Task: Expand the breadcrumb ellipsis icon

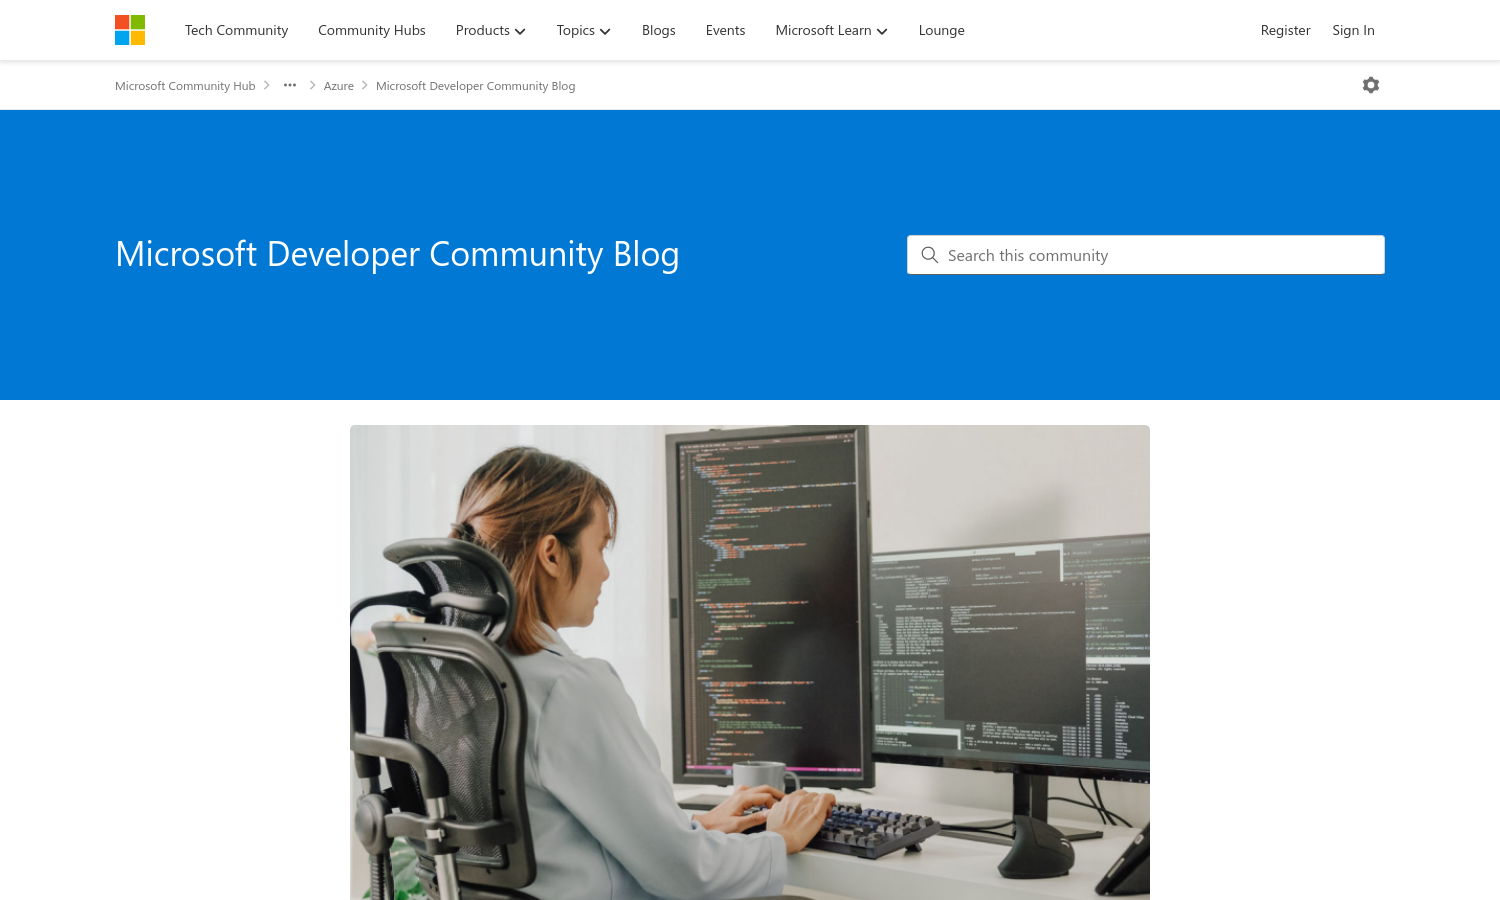Action: [290, 85]
